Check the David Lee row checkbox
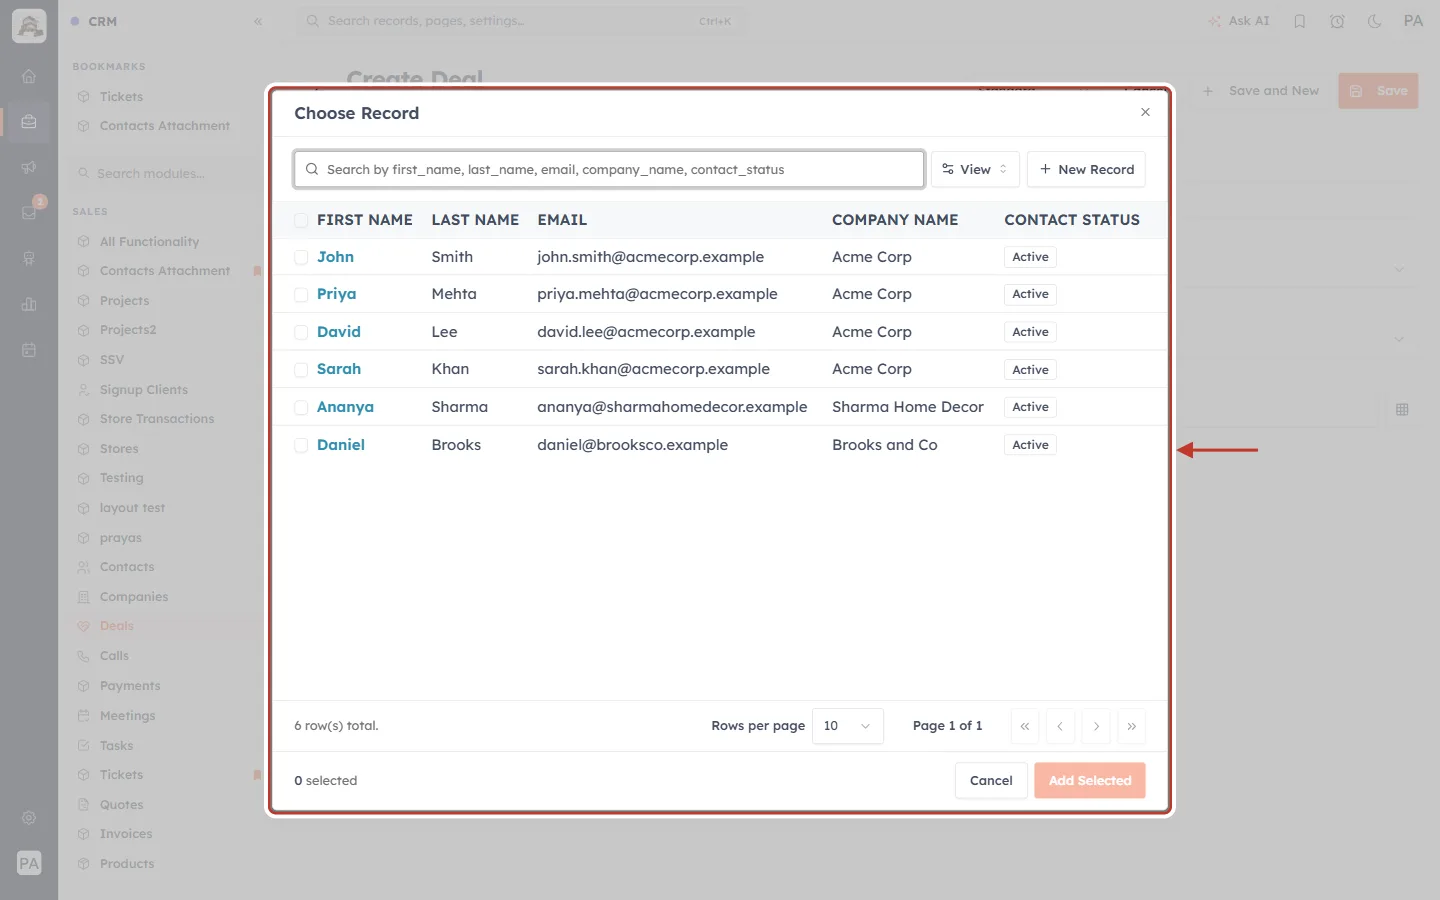Image resolution: width=1440 pixels, height=900 pixels. pos(301,332)
